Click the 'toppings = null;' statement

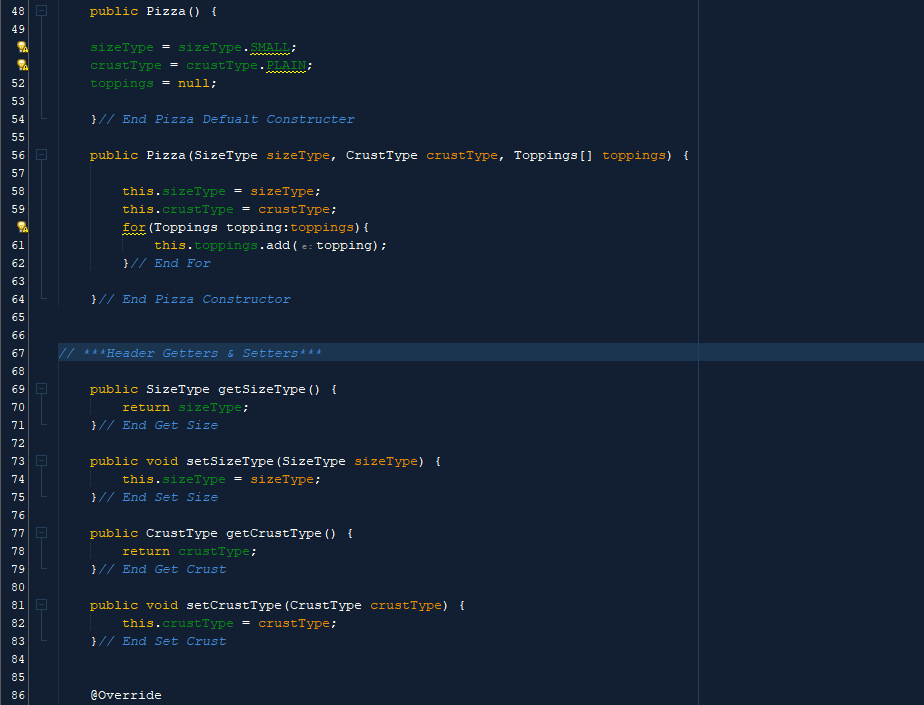tap(153, 83)
